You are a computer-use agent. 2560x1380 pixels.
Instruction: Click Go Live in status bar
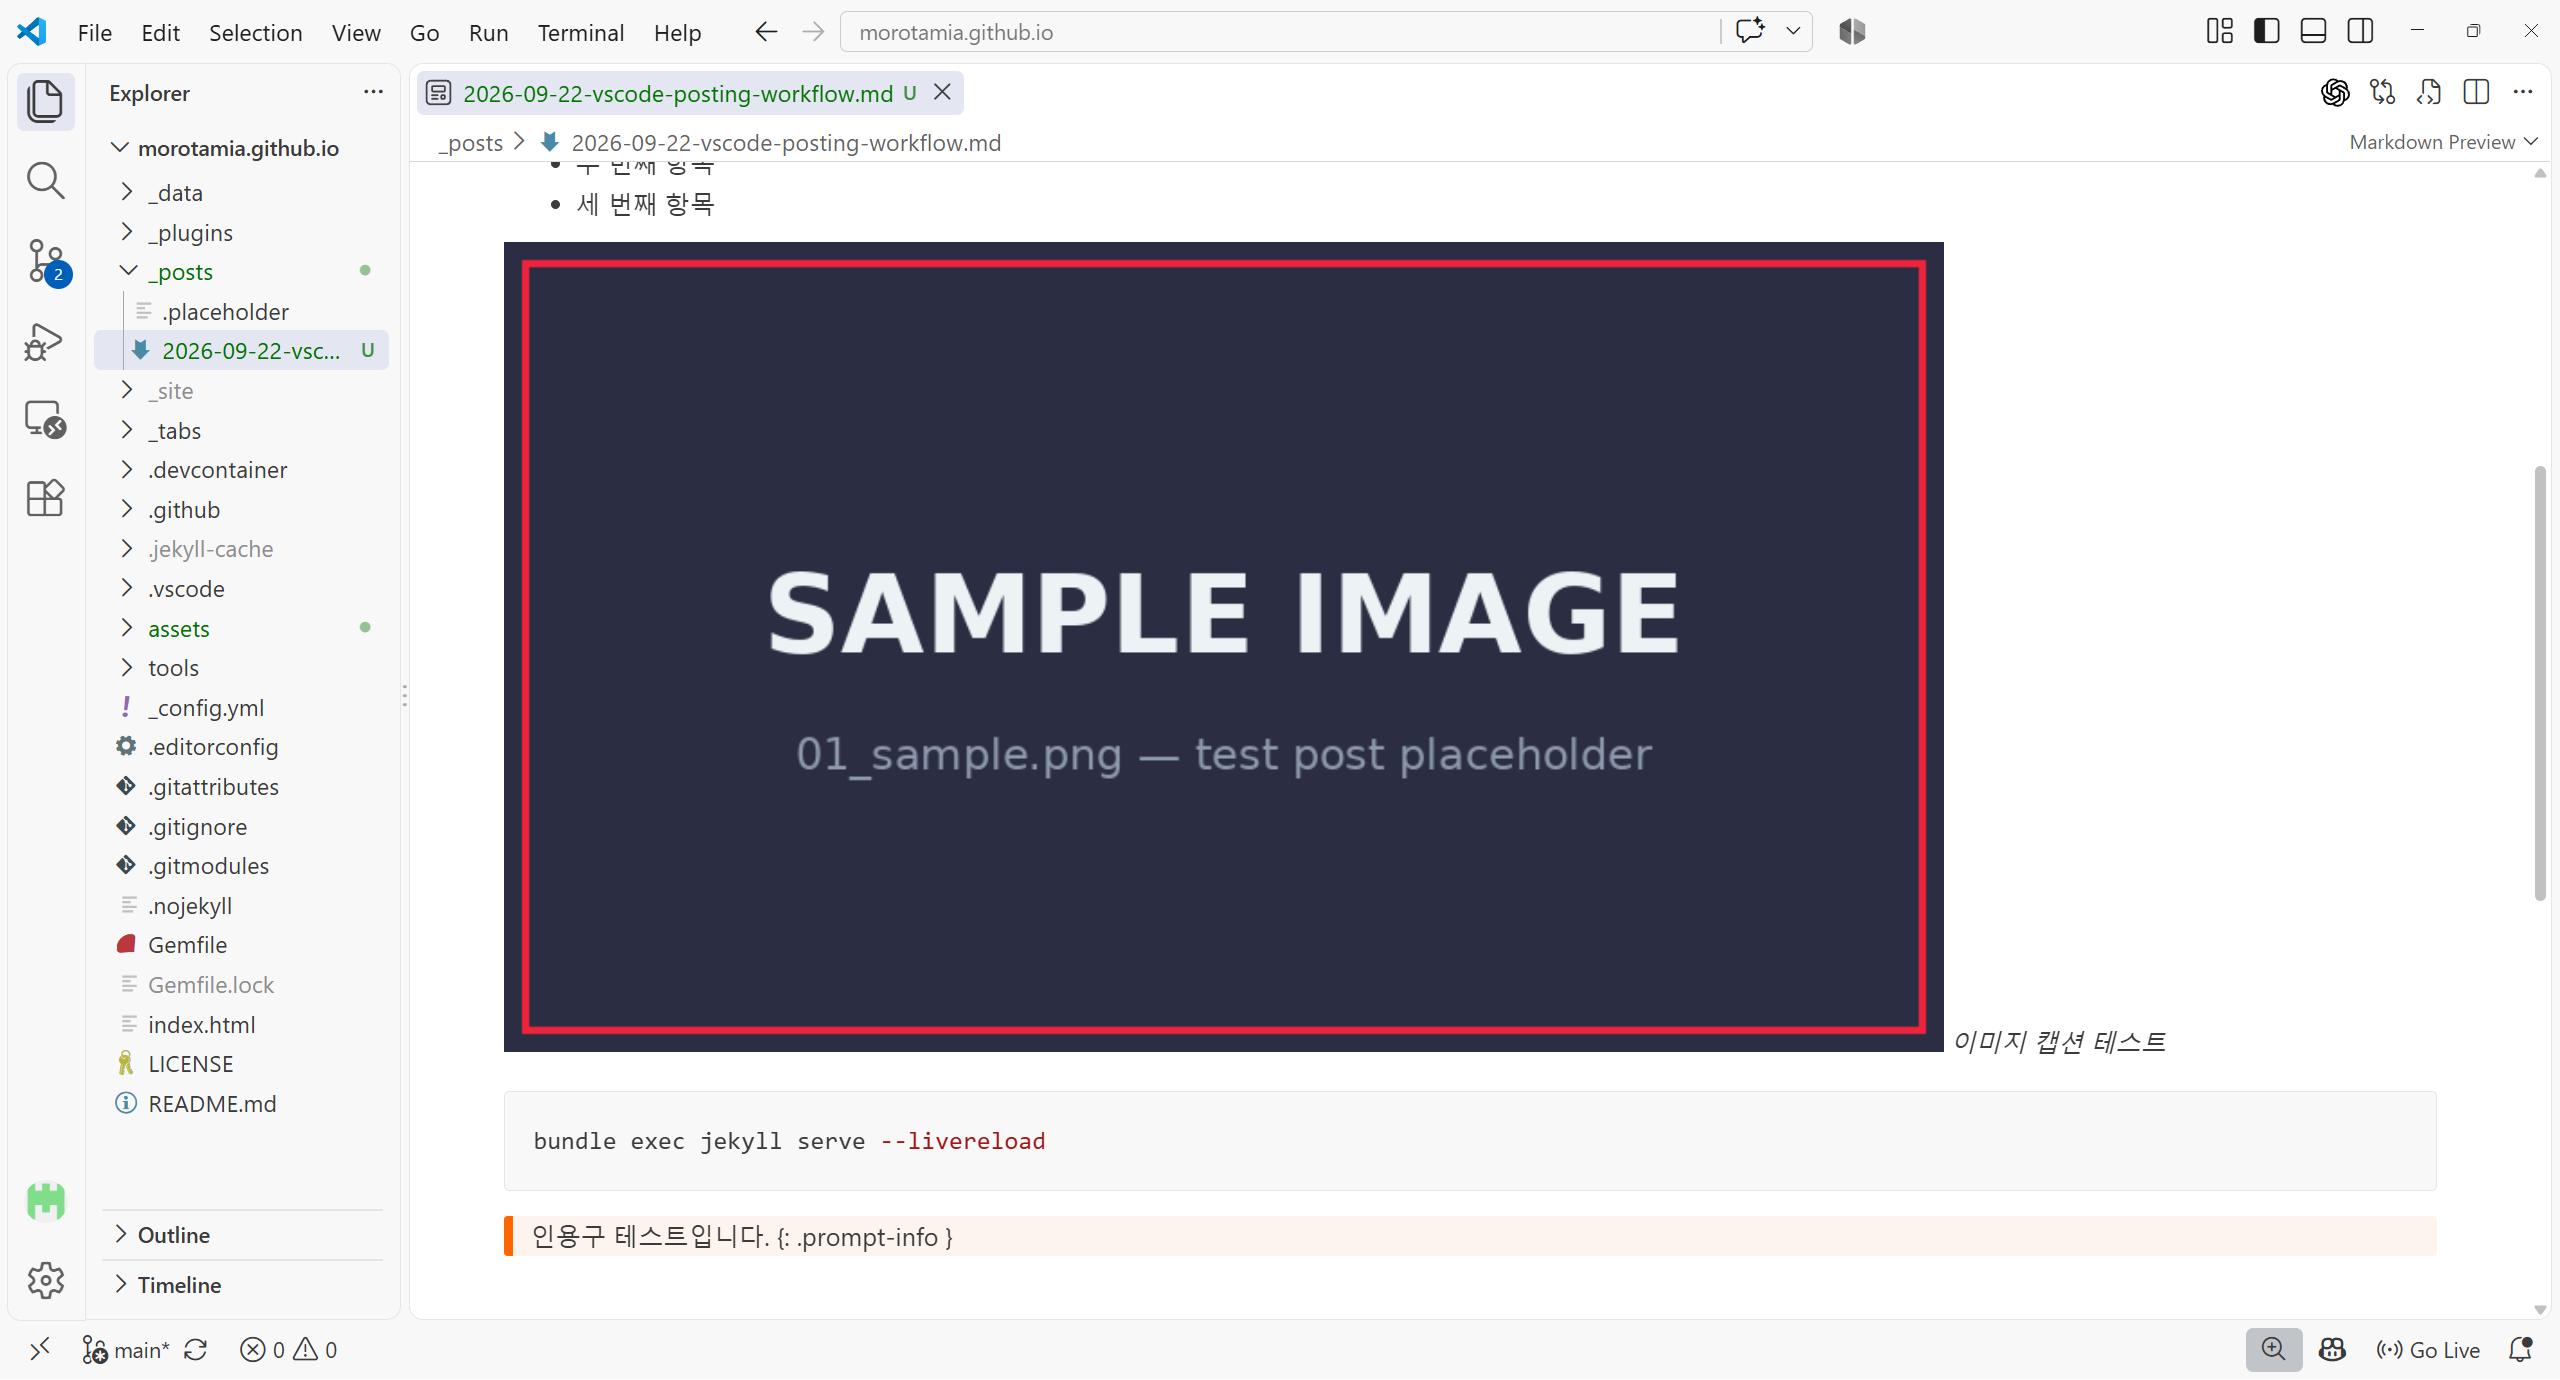tap(2427, 1350)
